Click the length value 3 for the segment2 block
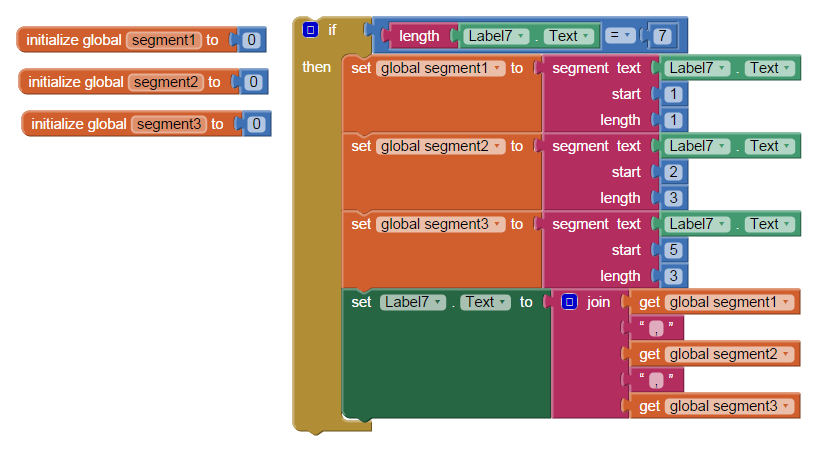The width and height of the screenshot is (825, 453). [x=673, y=198]
